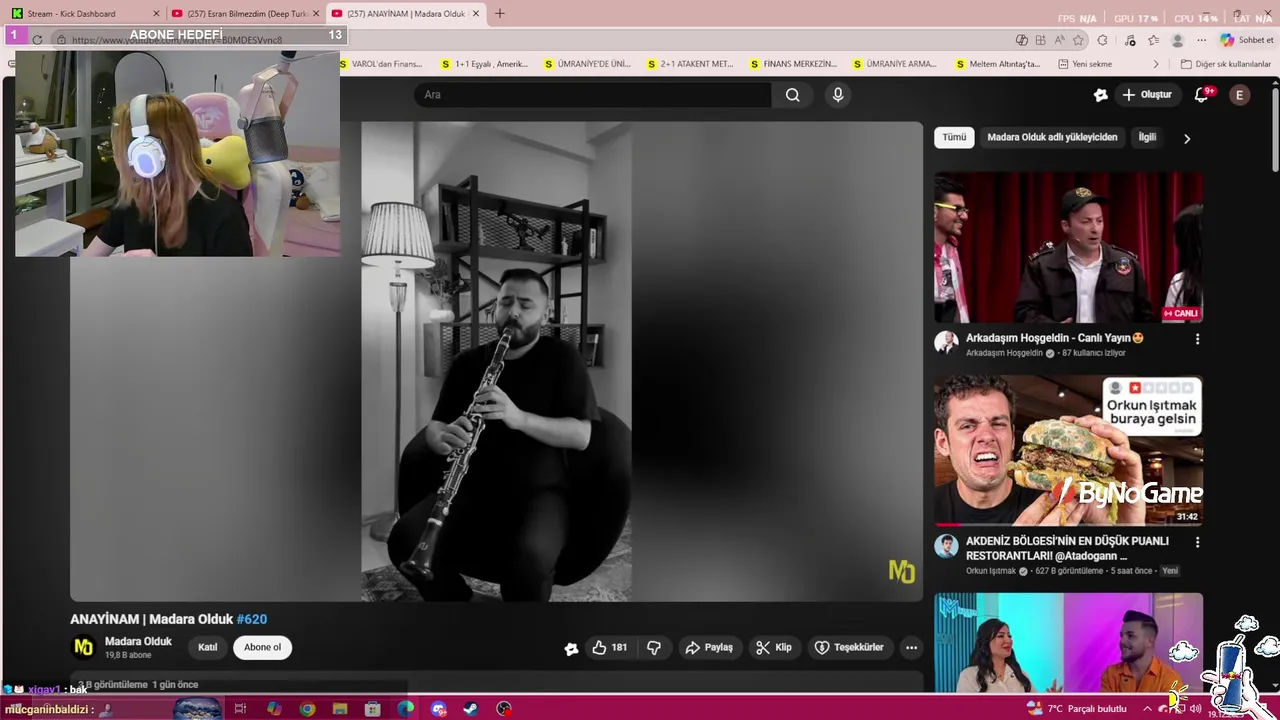Click the clarinet video player
The height and width of the screenshot is (720, 1280).
(496, 362)
